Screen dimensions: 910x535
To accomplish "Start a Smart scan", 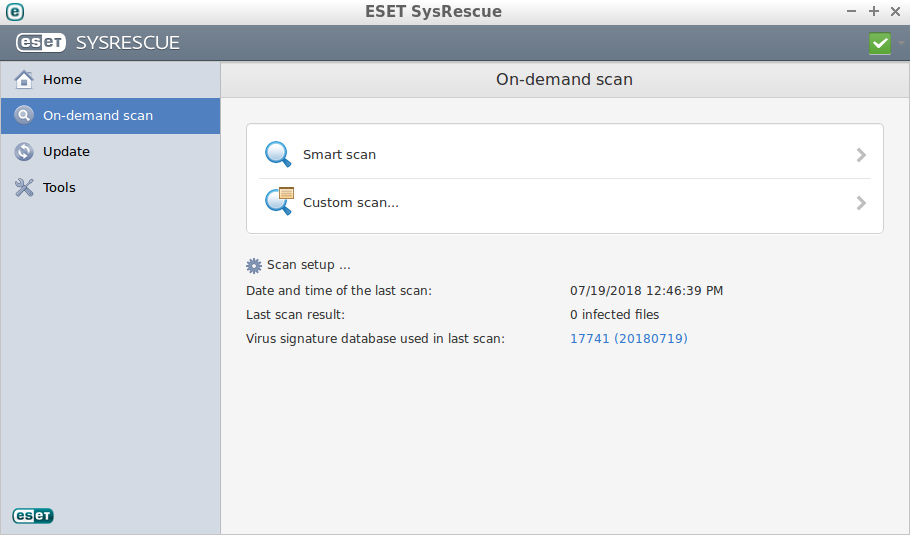I will click(x=565, y=154).
